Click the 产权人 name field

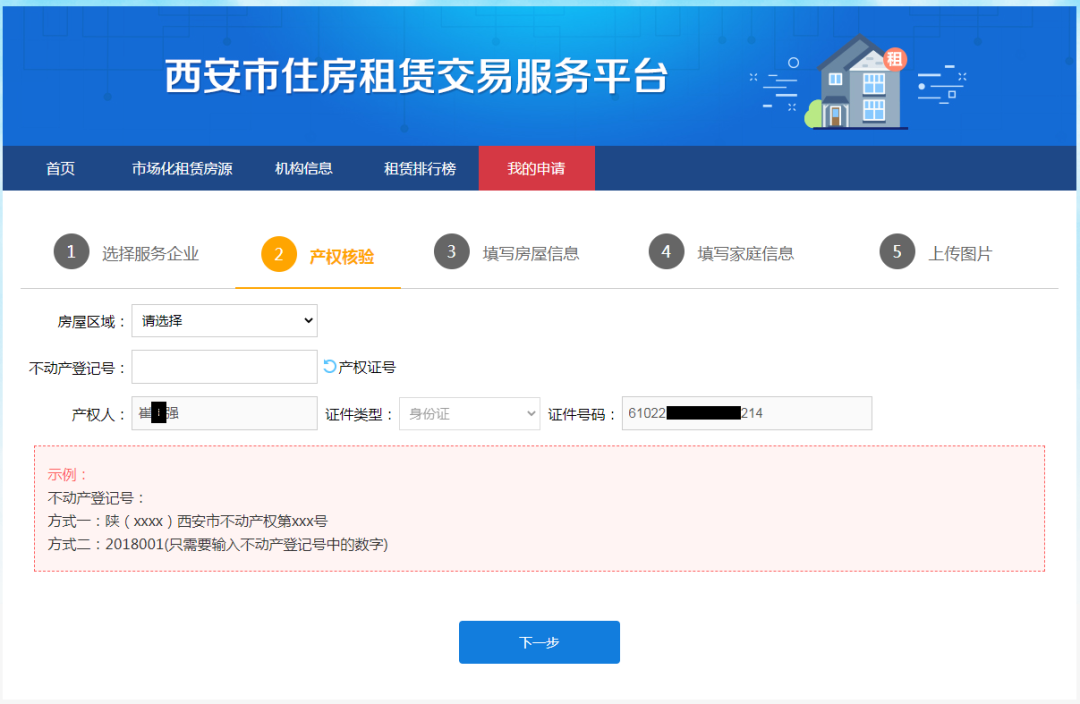tap(224, 414)
